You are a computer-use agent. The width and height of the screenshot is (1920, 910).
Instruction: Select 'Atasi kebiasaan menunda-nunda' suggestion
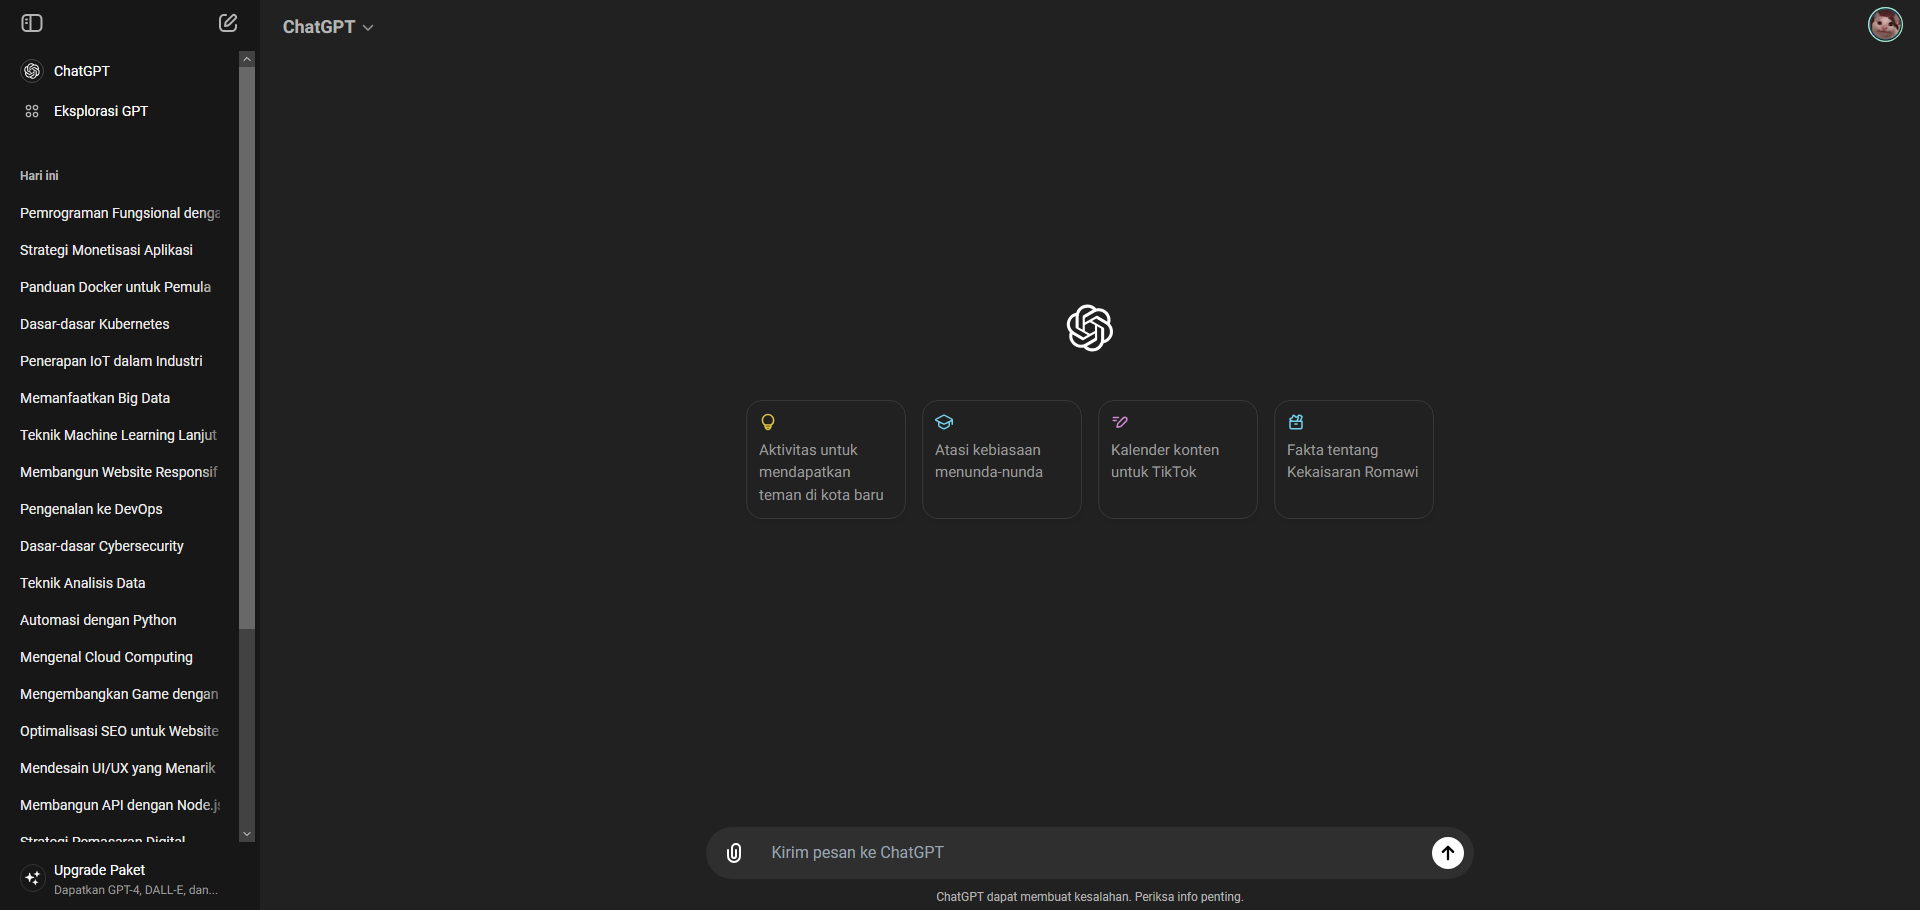click(1002, 460)
